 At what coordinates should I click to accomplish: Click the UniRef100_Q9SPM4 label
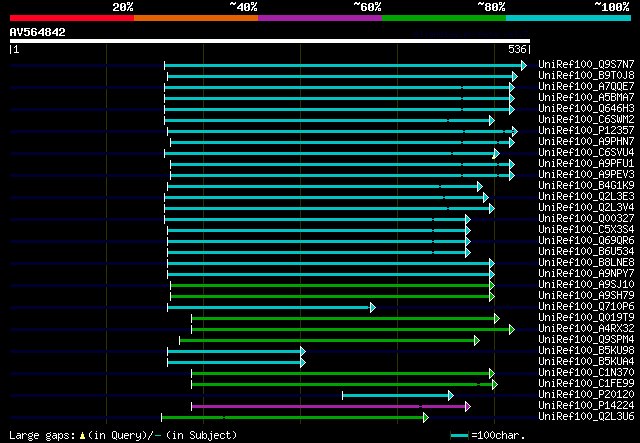(x=586, y=340)
